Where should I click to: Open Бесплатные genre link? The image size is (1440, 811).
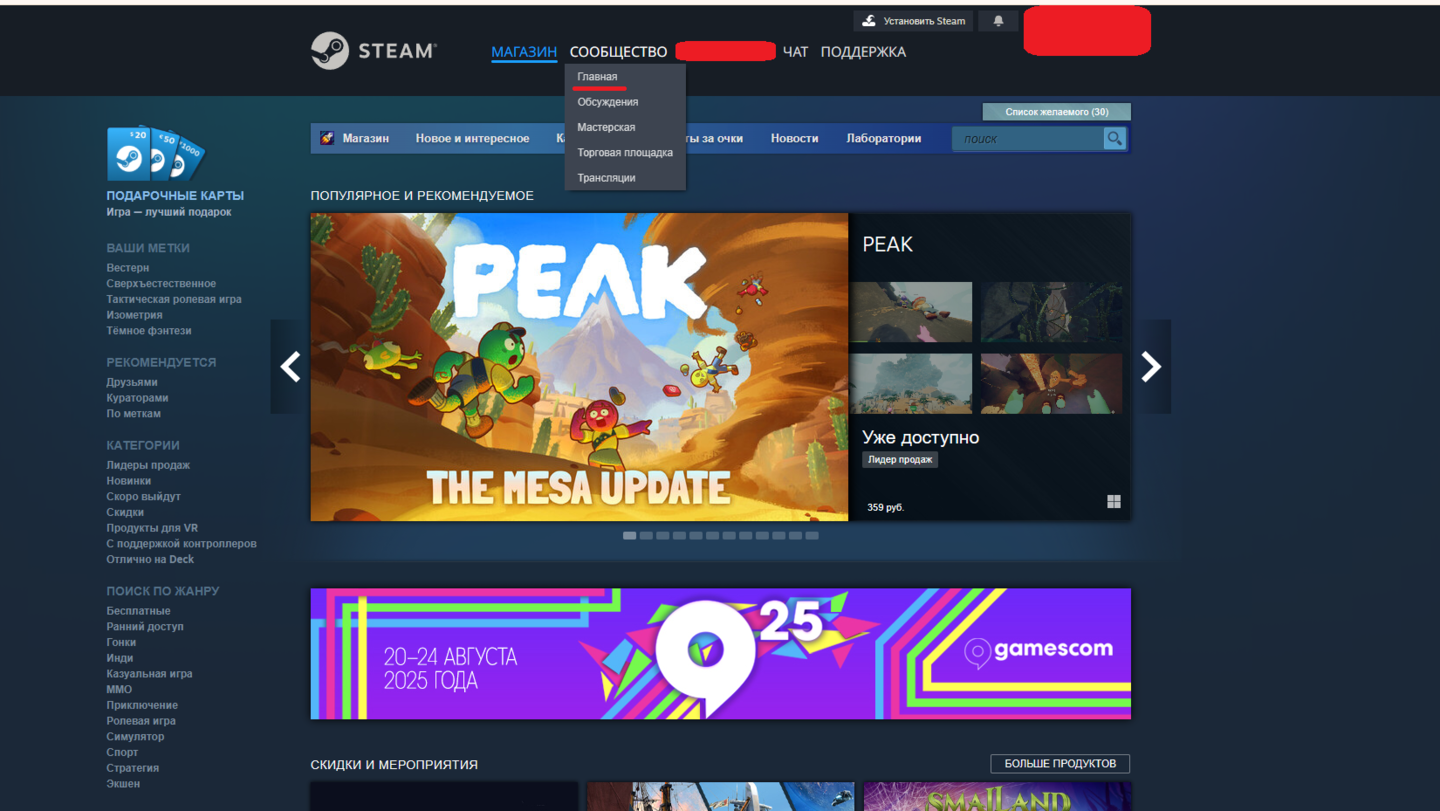[x=139, y=611]
